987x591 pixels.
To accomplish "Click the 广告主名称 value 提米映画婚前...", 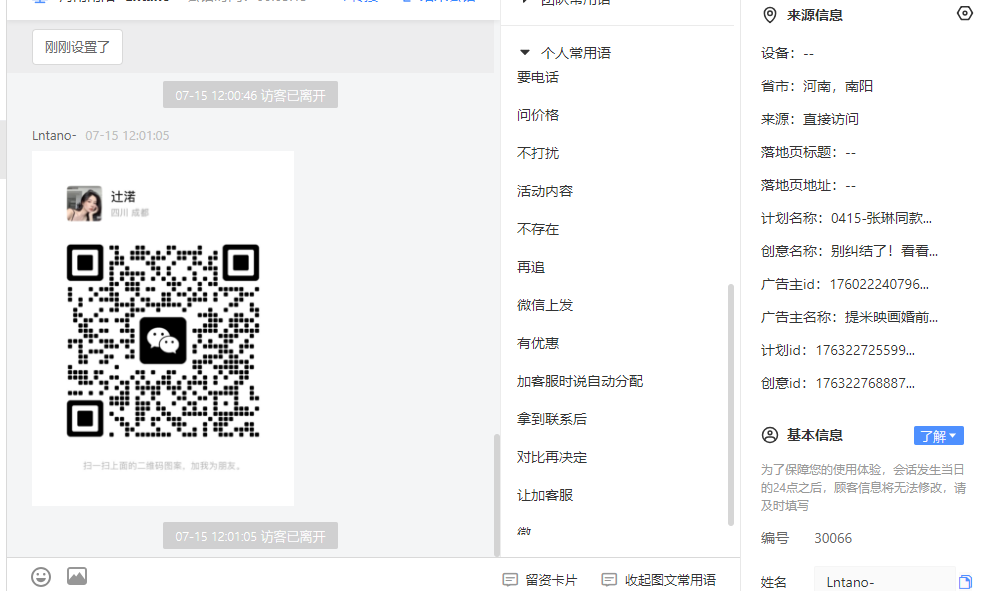I will (891, 317).
